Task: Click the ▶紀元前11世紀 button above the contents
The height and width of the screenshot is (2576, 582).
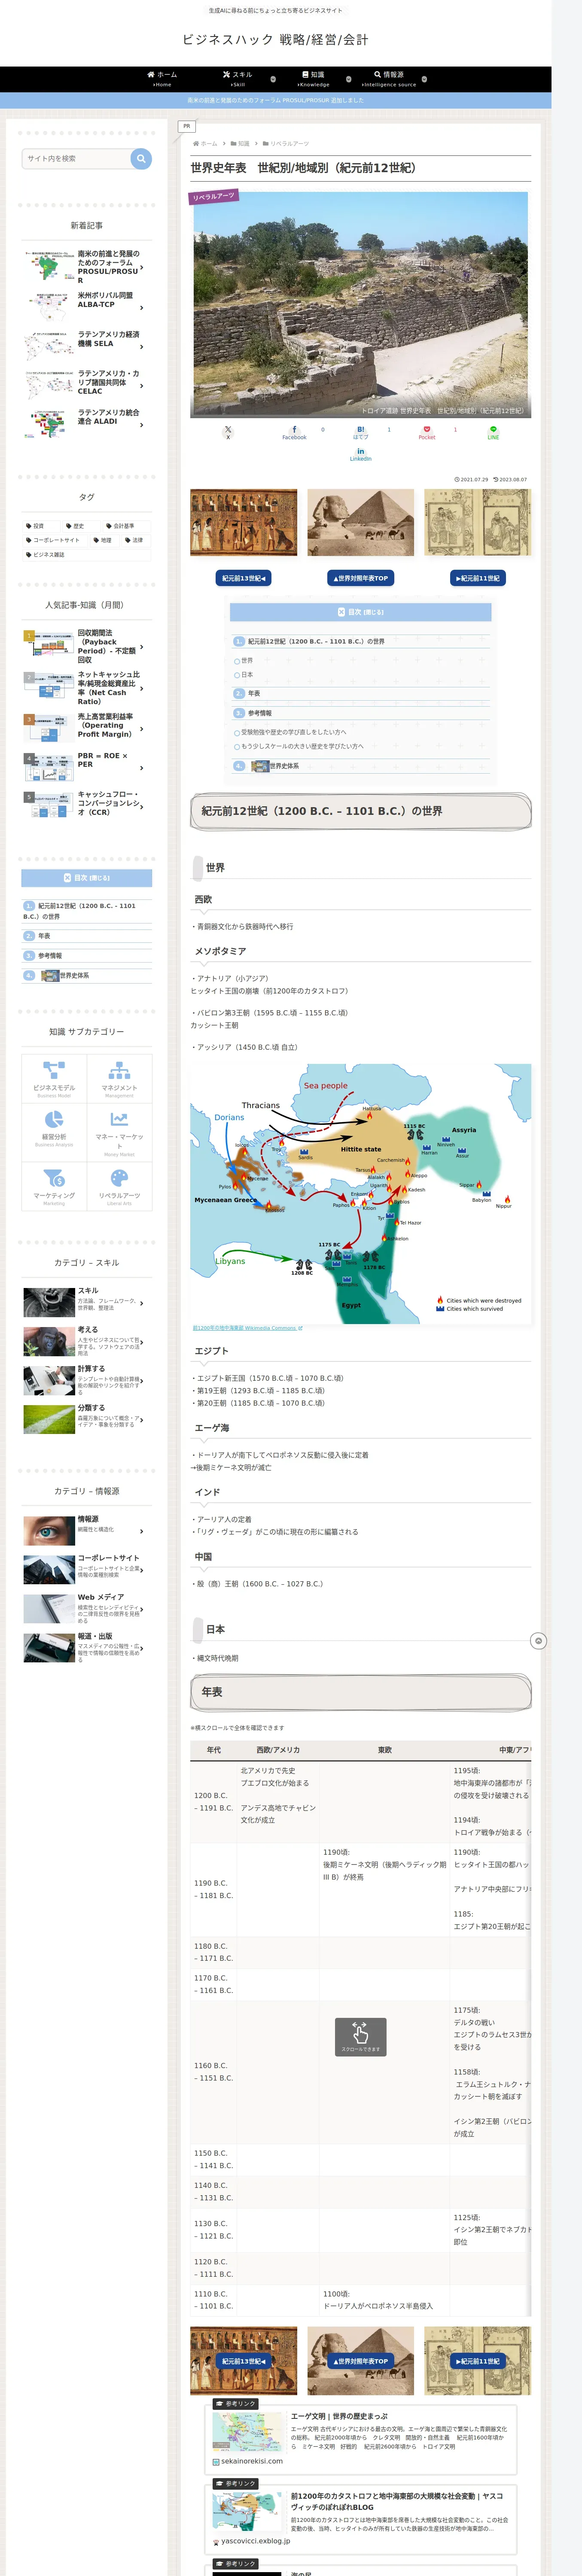Action: [478, 578]
